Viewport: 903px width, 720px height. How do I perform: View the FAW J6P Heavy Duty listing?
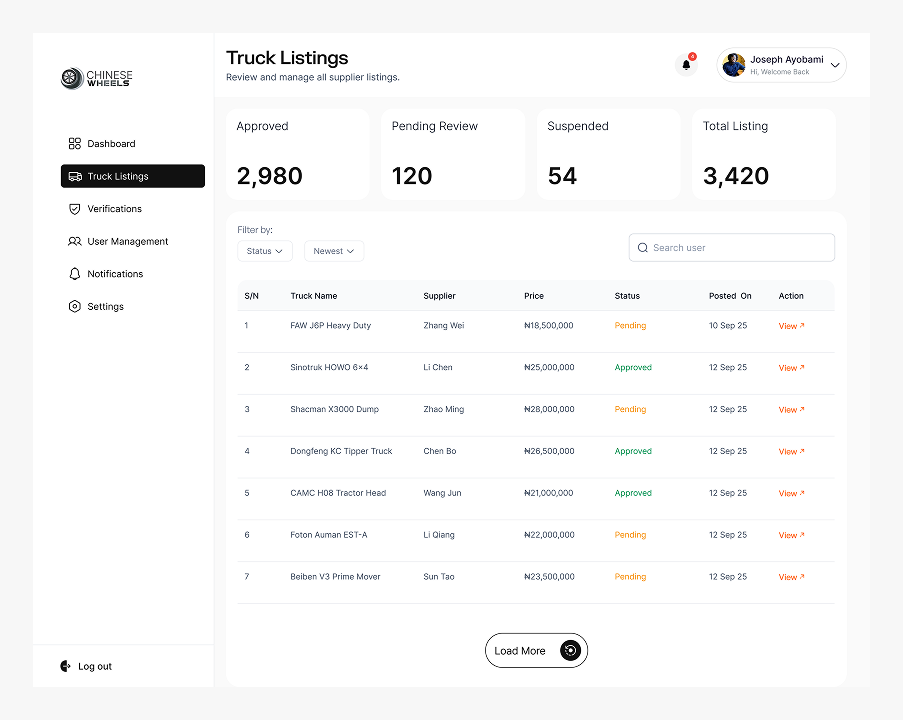[x=791, y=326]
